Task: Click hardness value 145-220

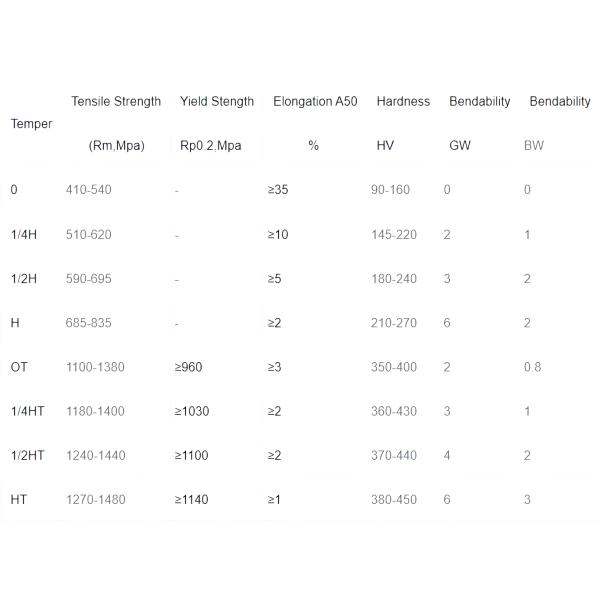Action: pyautogui.click(x=393, y=235)
